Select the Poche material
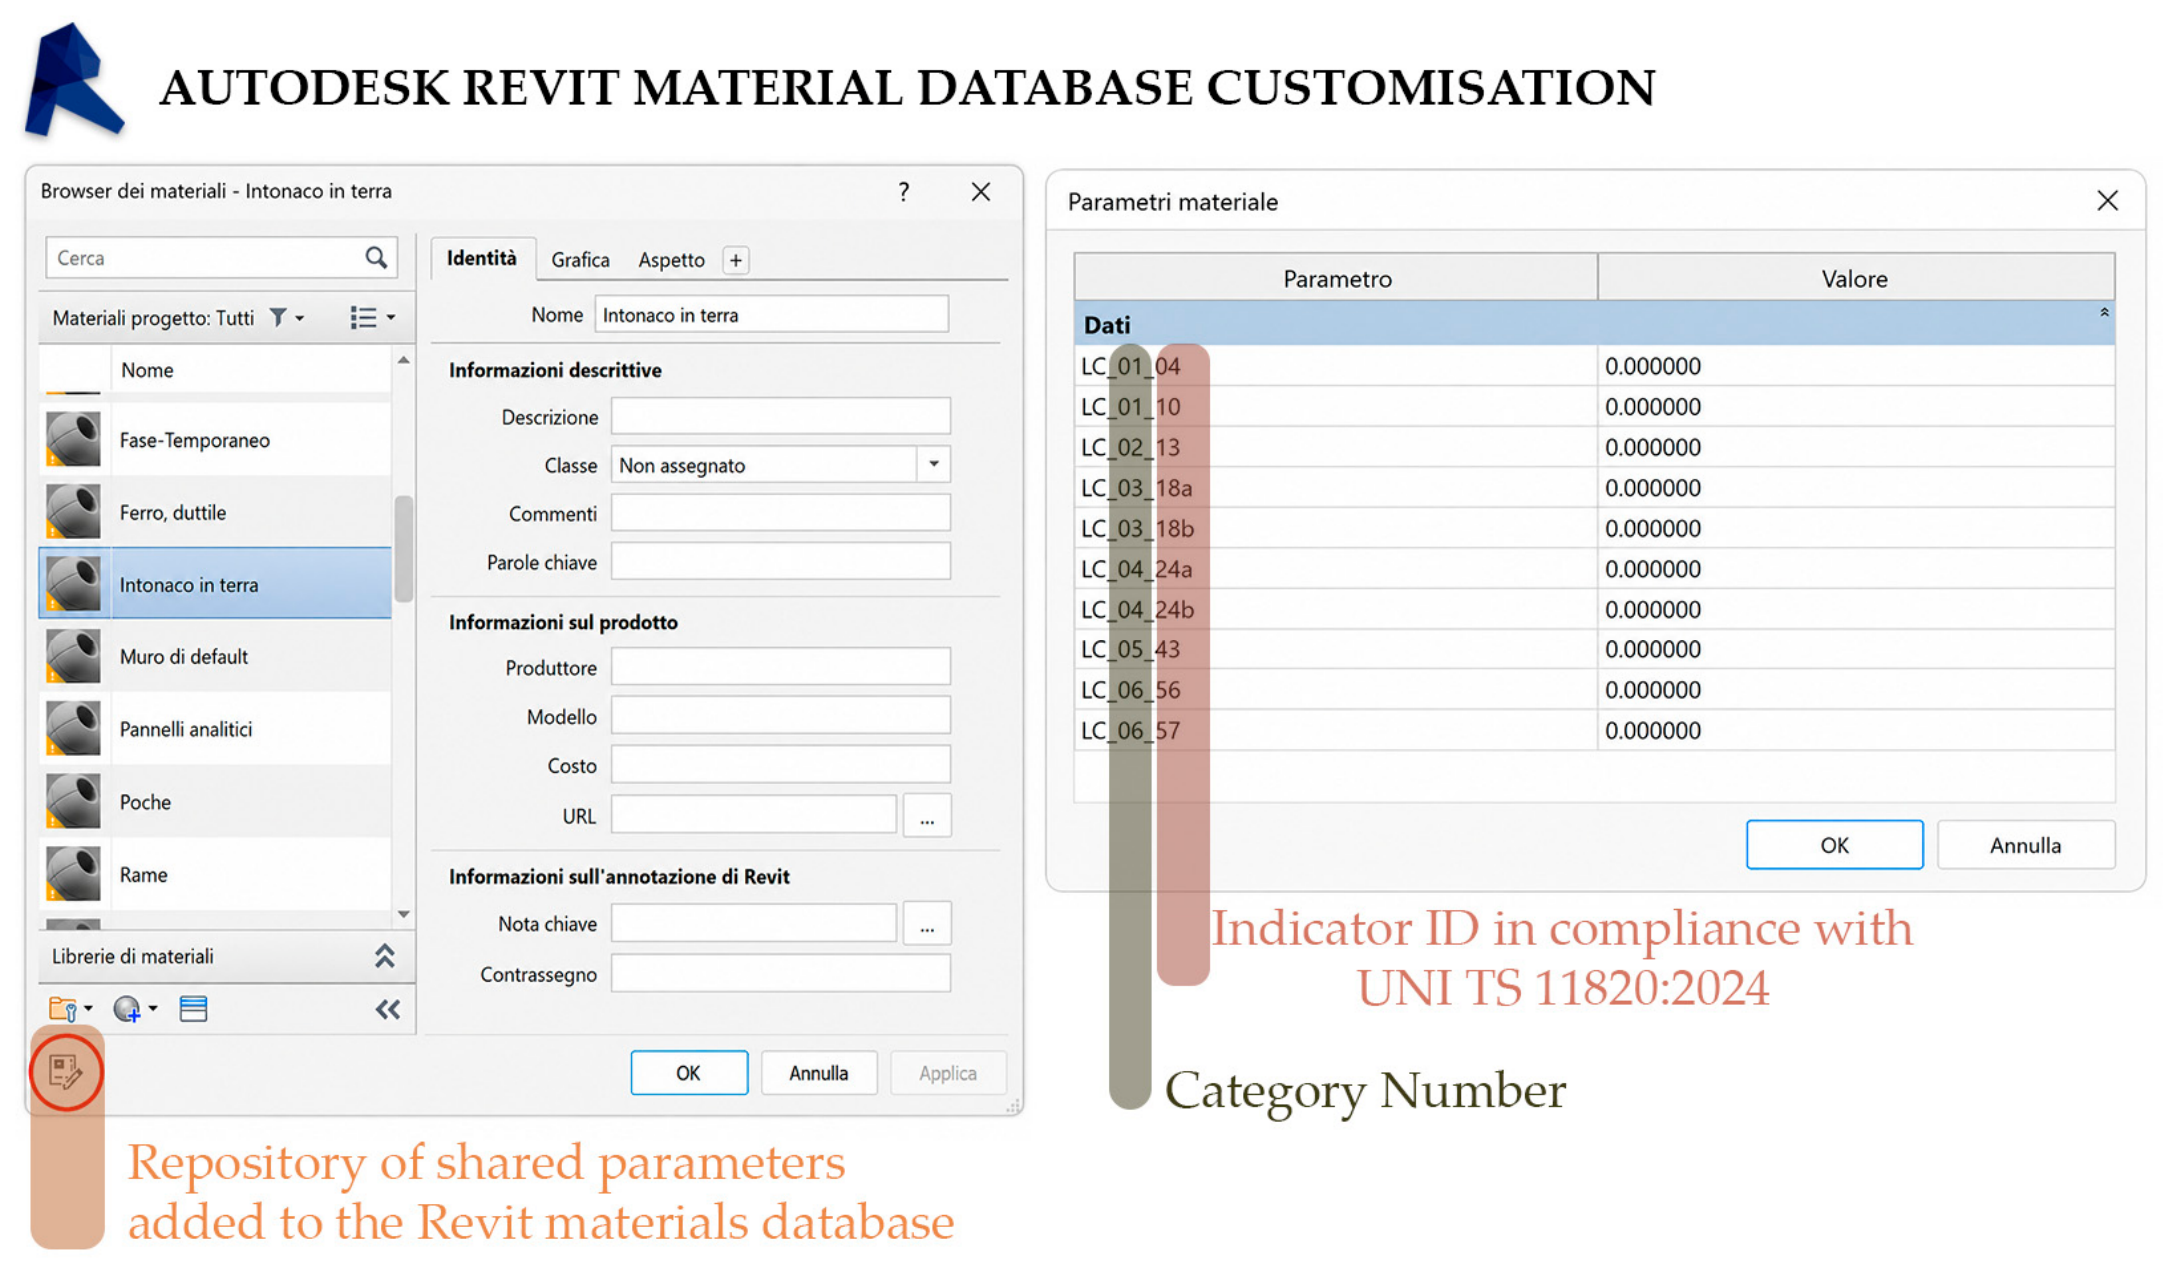The height and width of the screenshot is (1272, 2177). pos(215,802)
